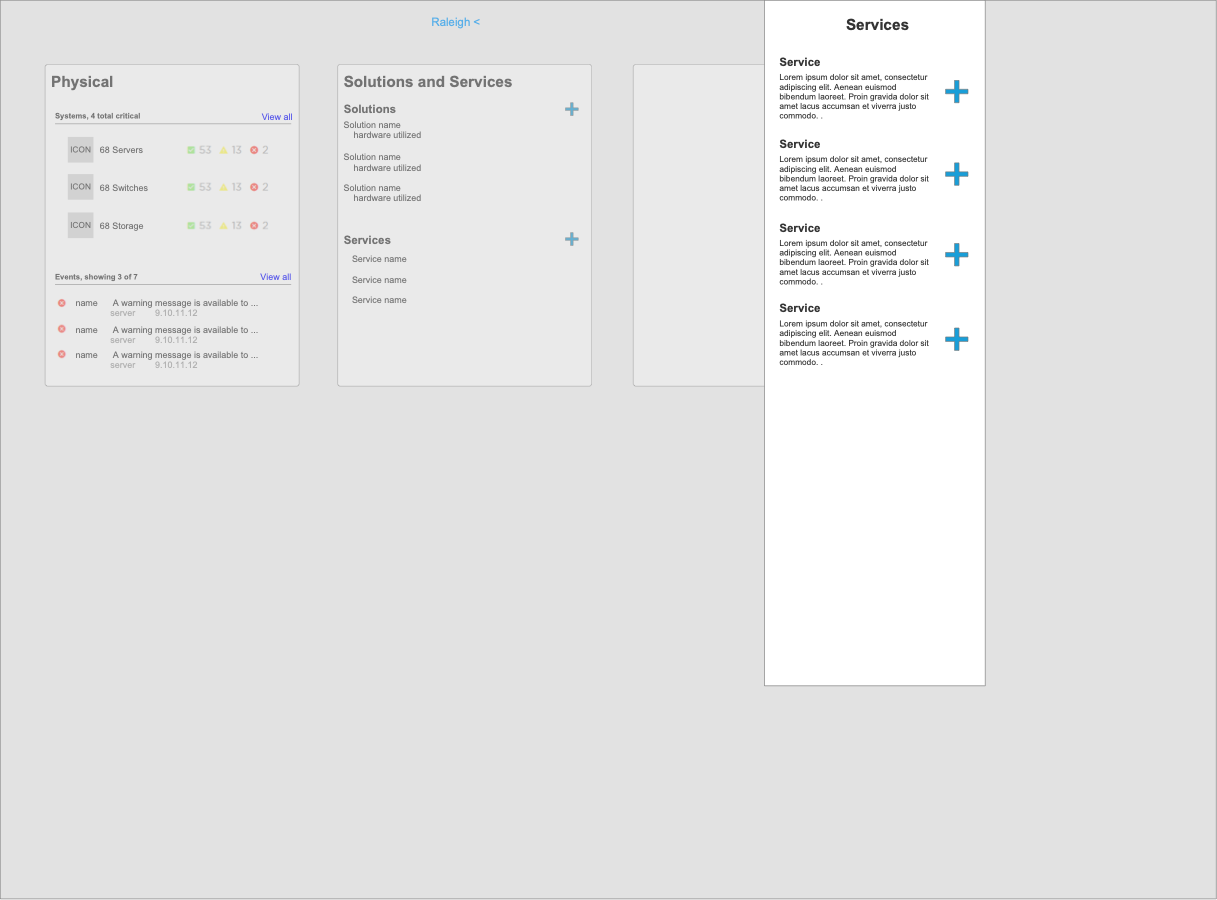Viewport: 1217px width, 900px height.
Task: Click the ICON placeholder beside 68 Switches
Action: (80, 187)
